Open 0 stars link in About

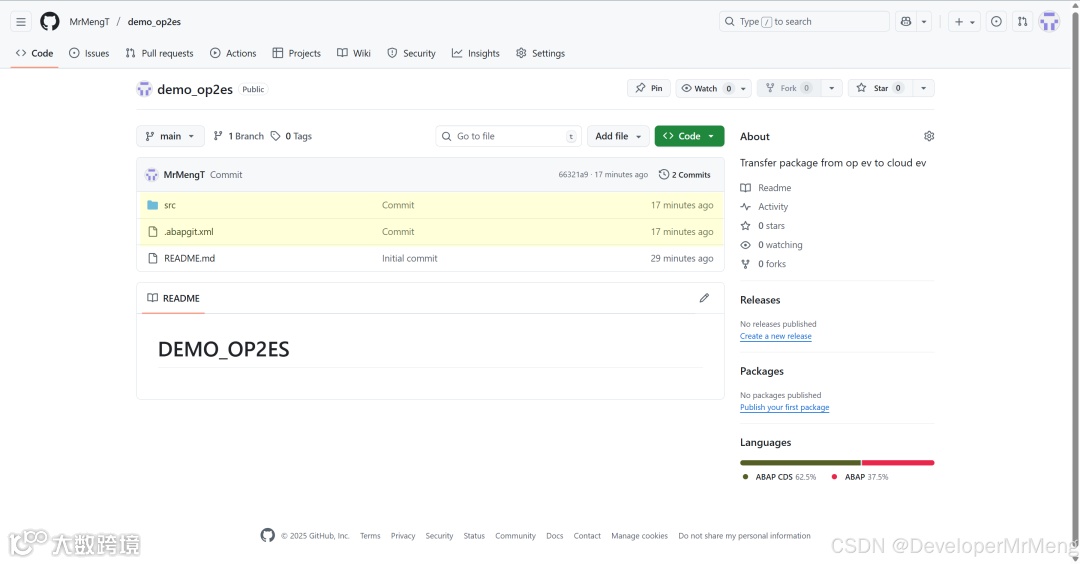tap(762, 226)
